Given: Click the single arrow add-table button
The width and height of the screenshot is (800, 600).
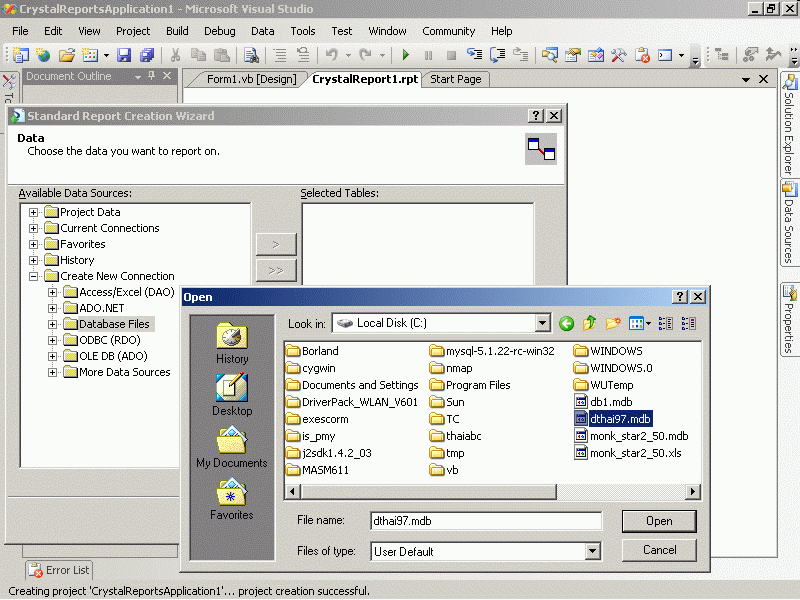Looking at the screenshot, I should (x=276, y=244).
